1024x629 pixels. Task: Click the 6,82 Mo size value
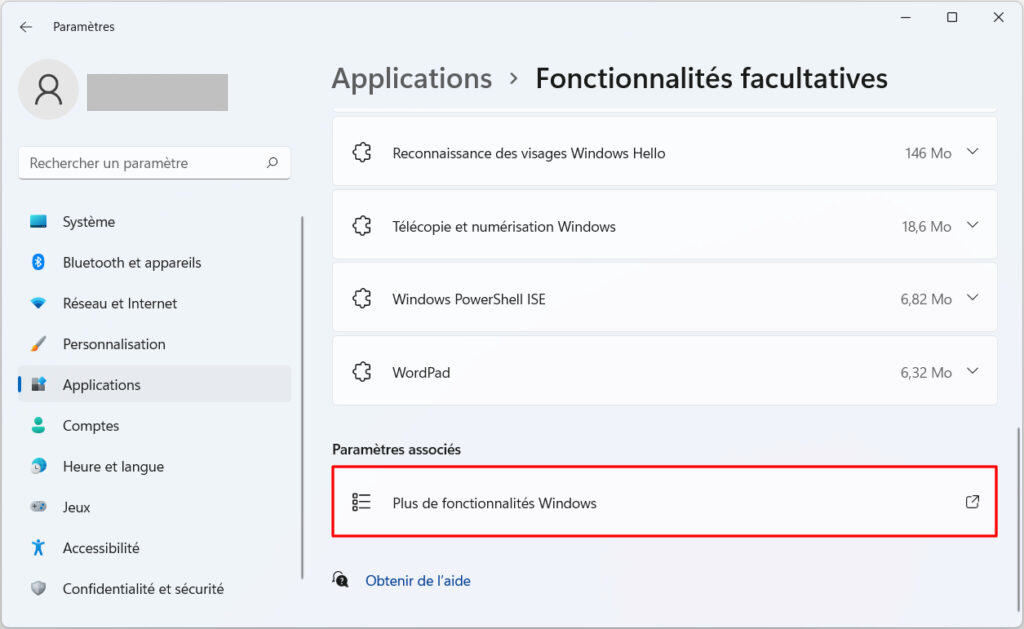(926, 299)
